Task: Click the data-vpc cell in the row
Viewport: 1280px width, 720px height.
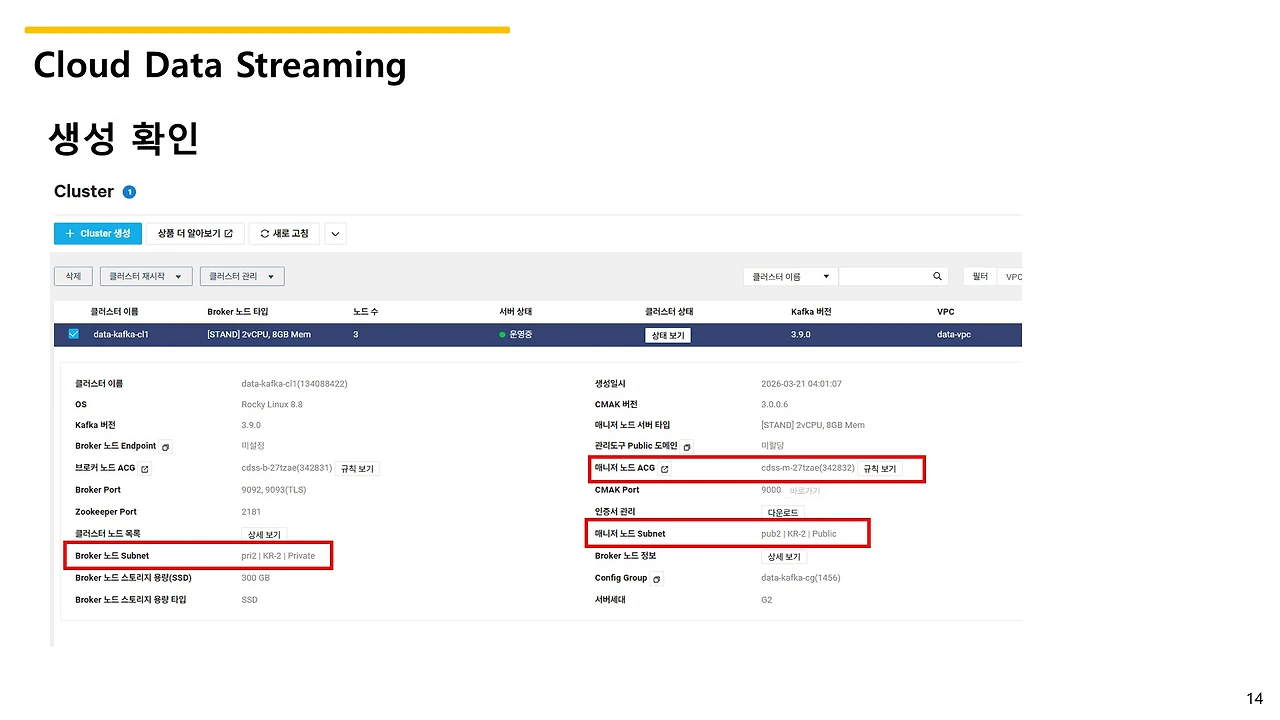Action: [956, 334]
